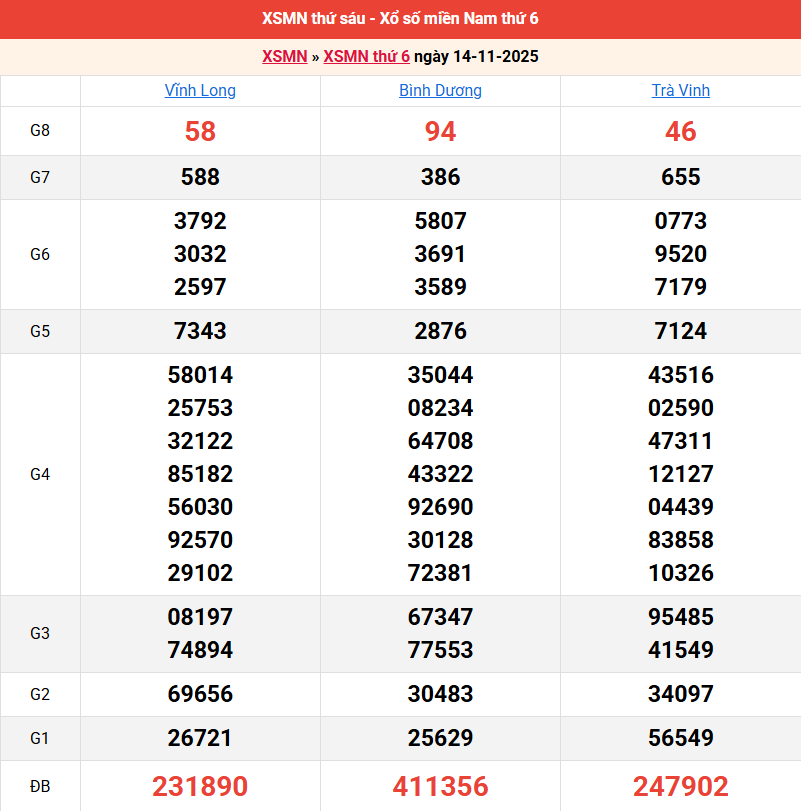
Task: Select Trà Vinh G8 result 46
Action: point(680,131)
